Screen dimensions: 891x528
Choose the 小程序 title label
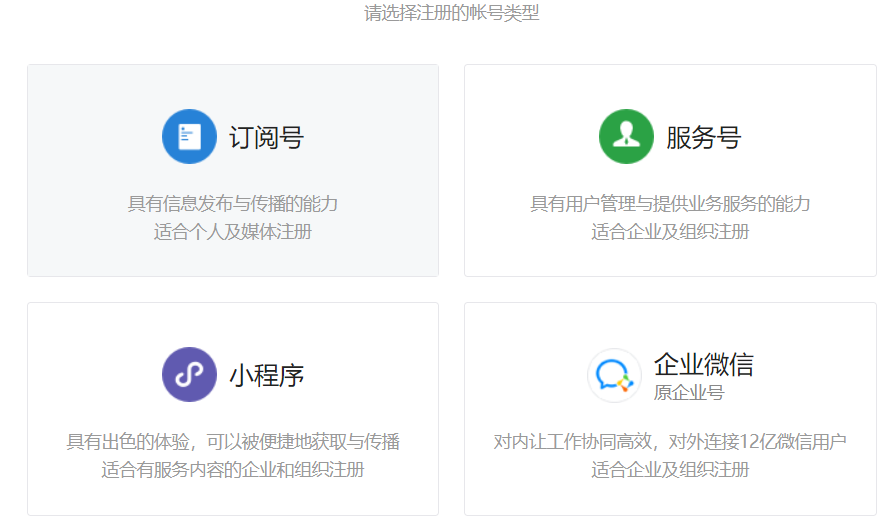click(266, 375)
